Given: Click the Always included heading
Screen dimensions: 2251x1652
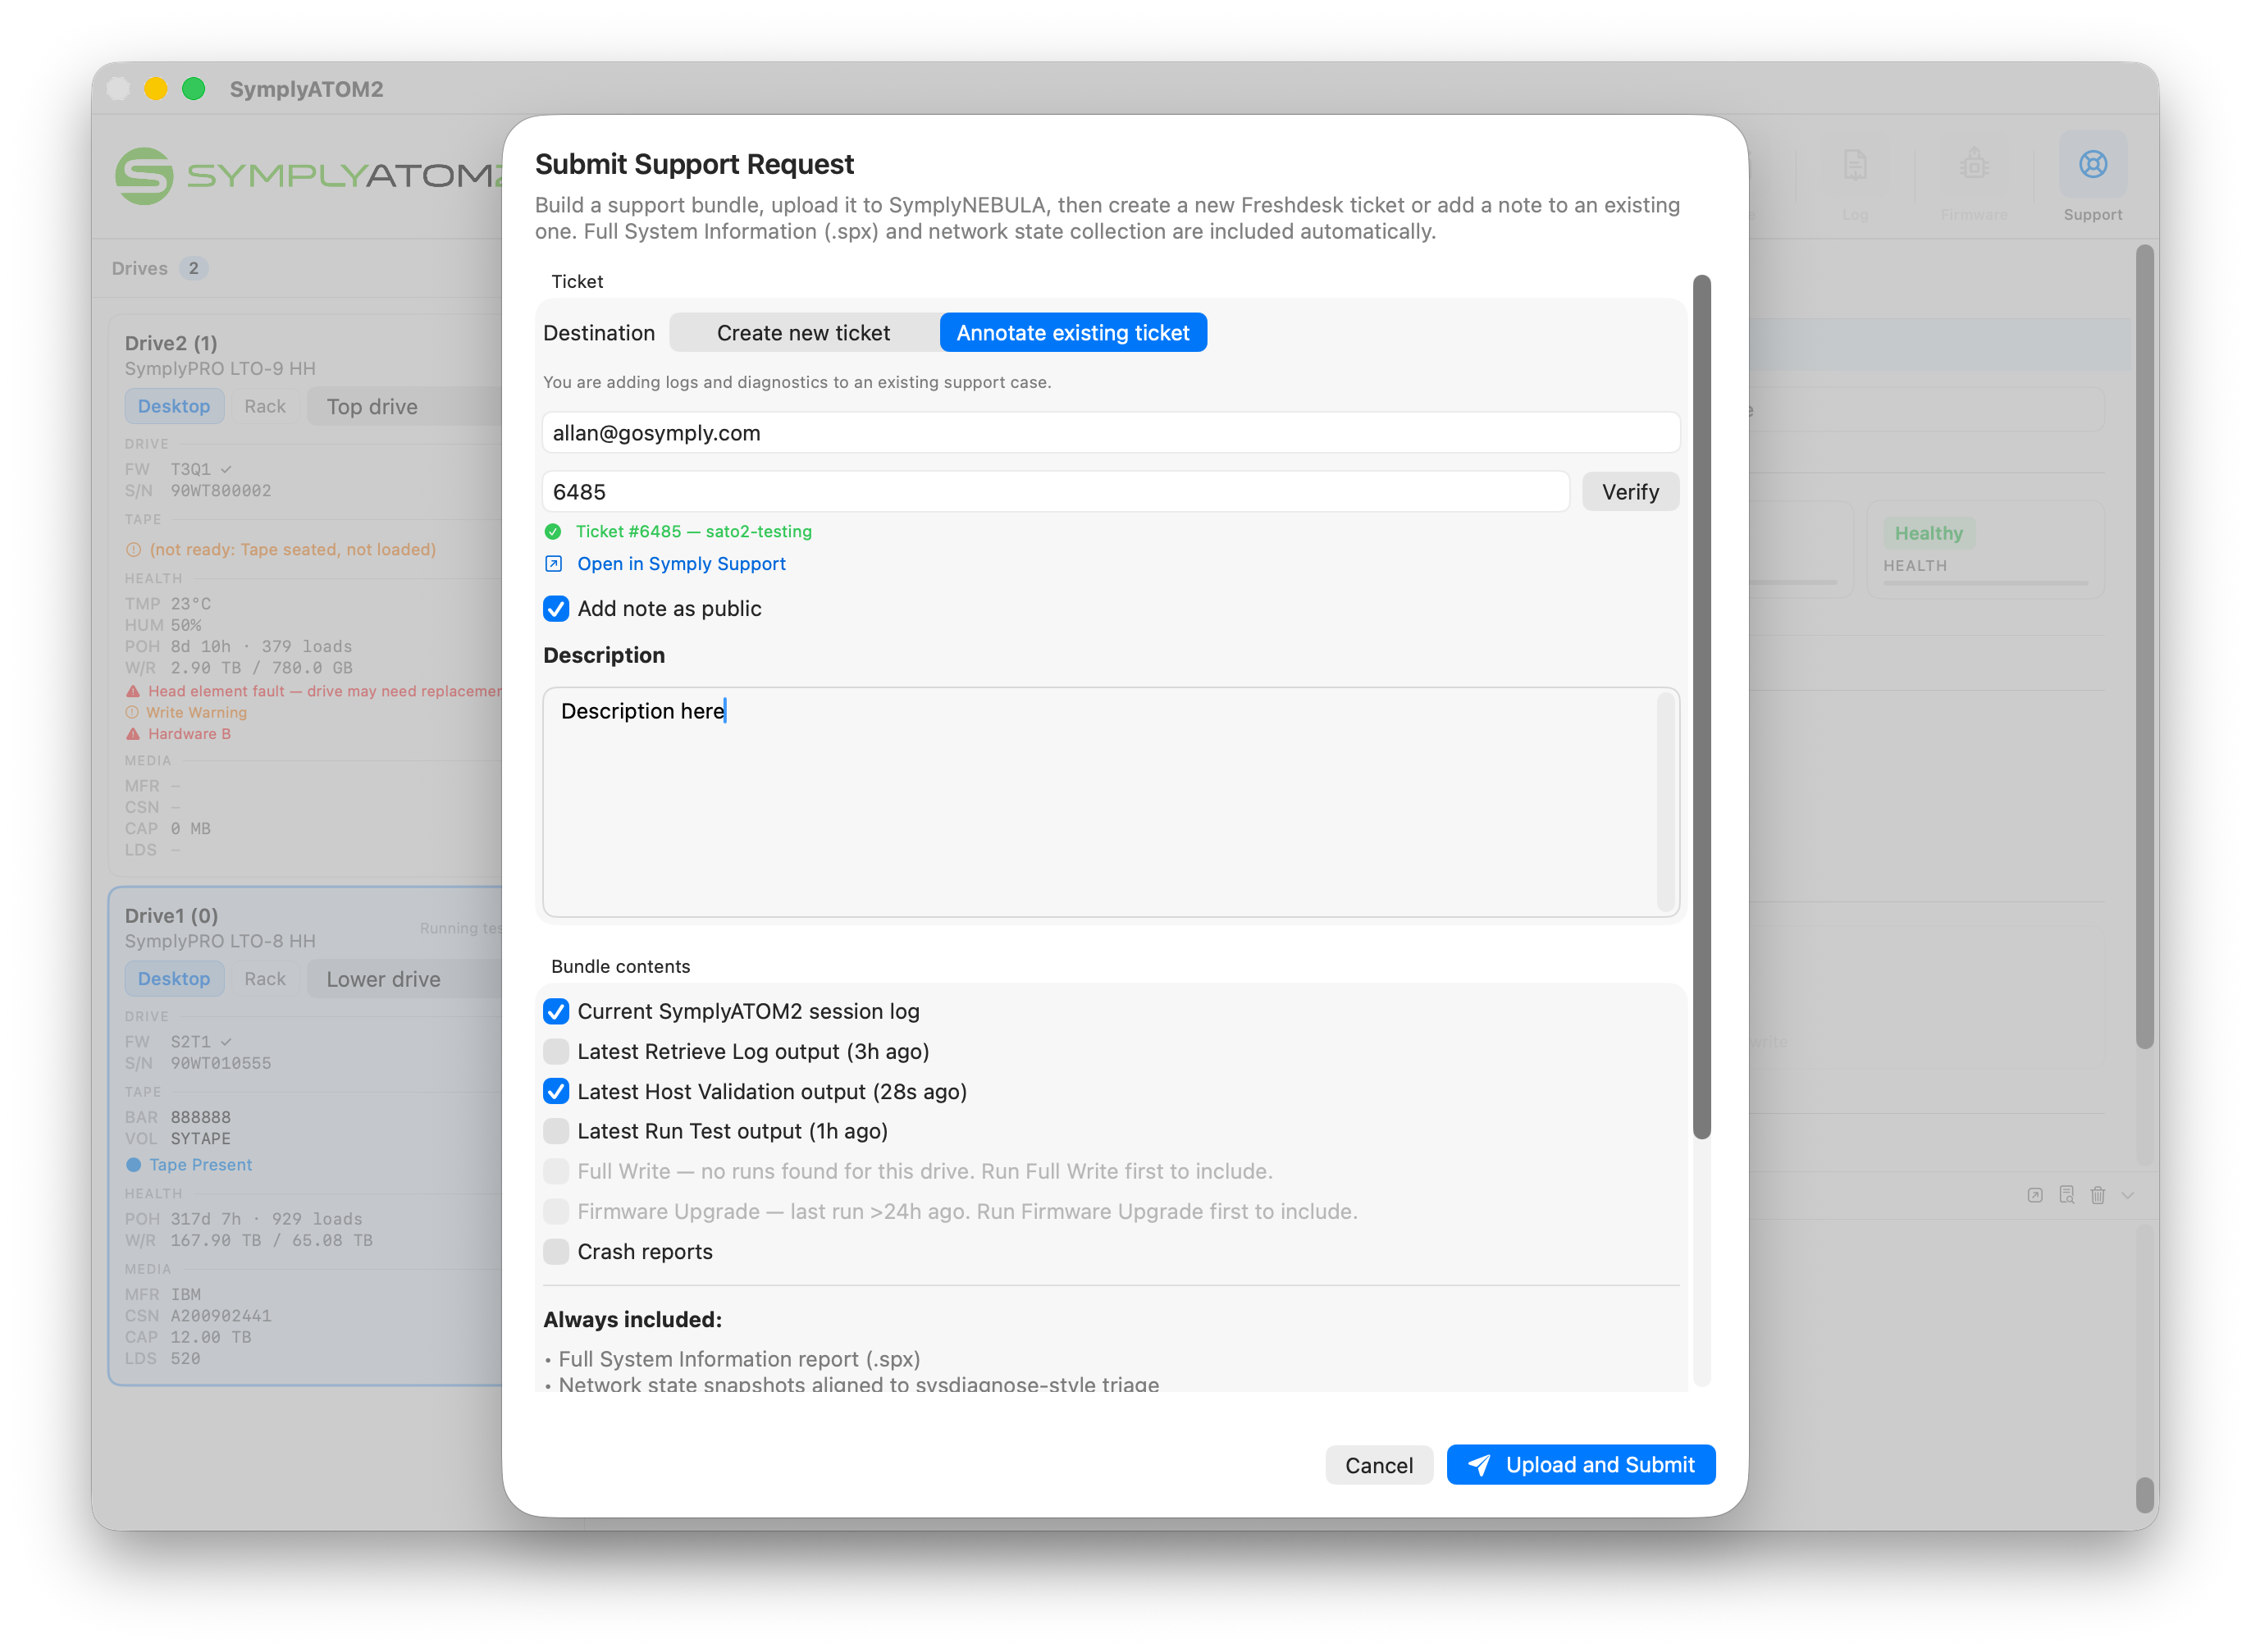Looking at the screenshot, I should [632, 1320].
